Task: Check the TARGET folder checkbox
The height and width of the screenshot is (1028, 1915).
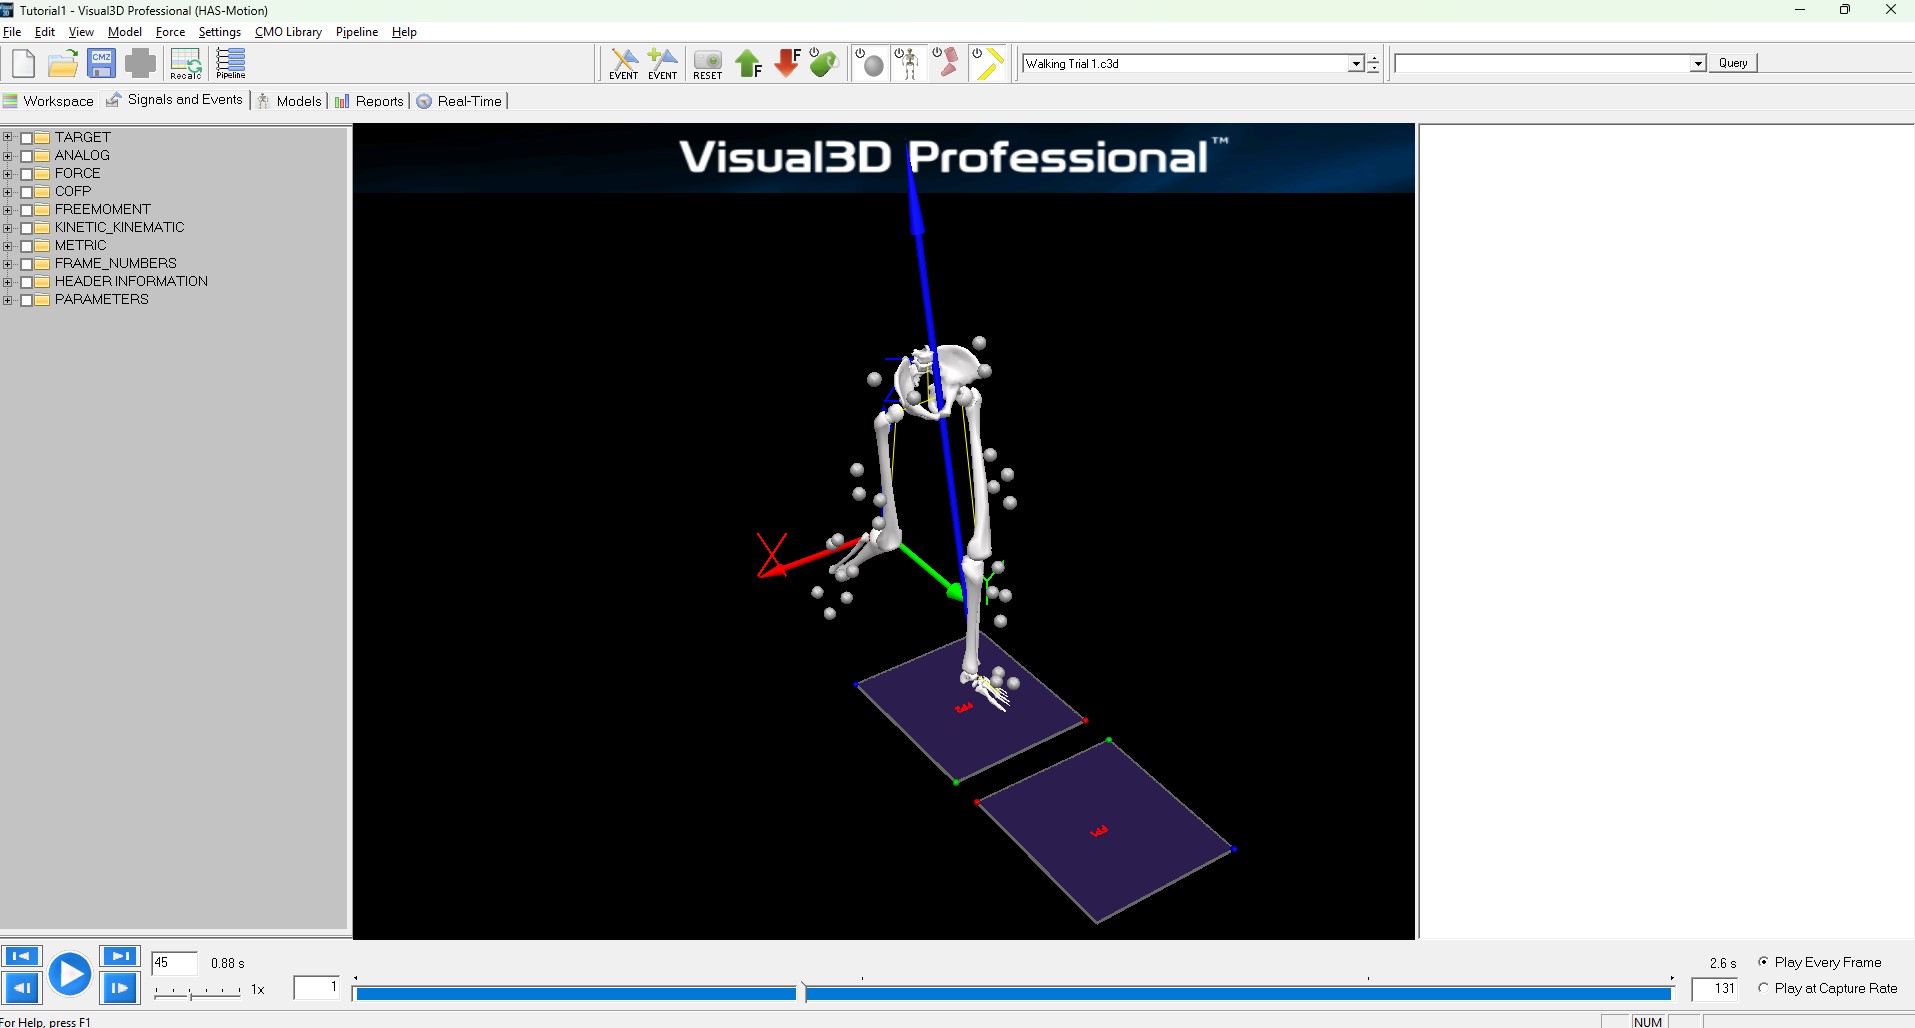Action: tap(27, 138)
